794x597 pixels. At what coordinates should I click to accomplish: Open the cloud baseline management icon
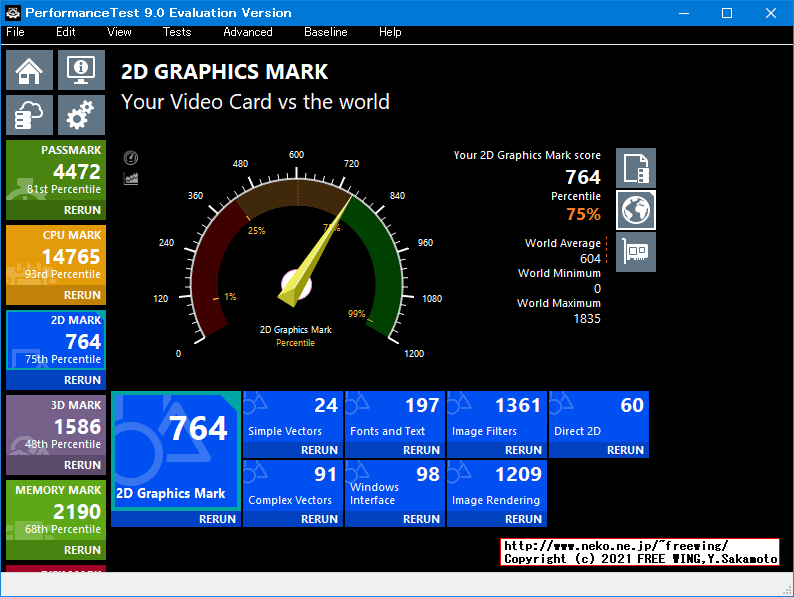(x=29, y=115)
